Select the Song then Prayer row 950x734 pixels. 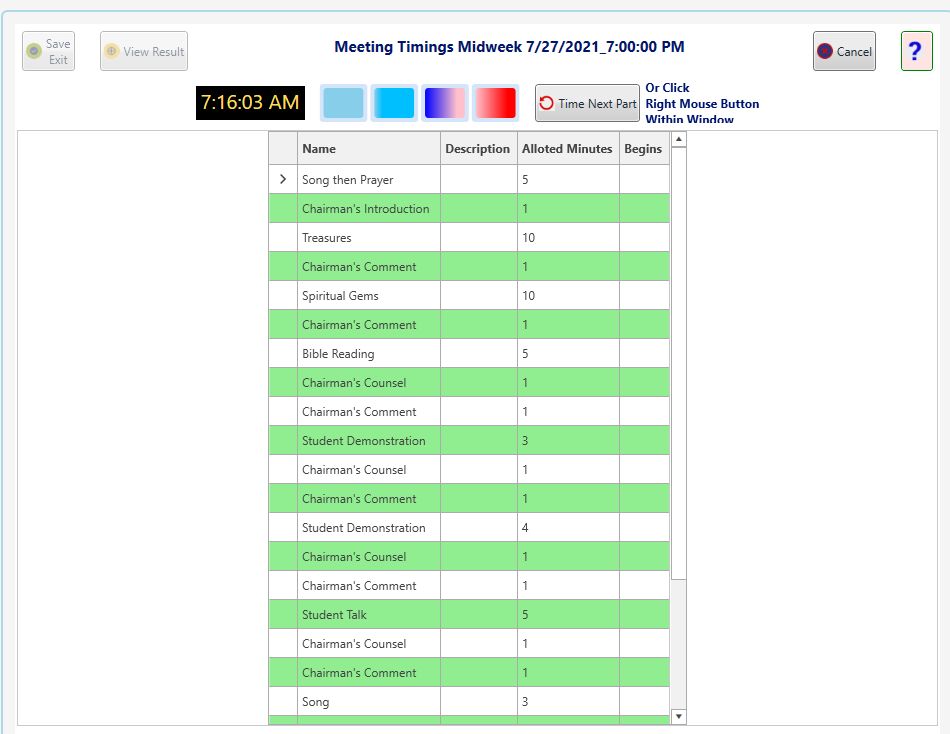pyautogui.click(x=469, y=179)
